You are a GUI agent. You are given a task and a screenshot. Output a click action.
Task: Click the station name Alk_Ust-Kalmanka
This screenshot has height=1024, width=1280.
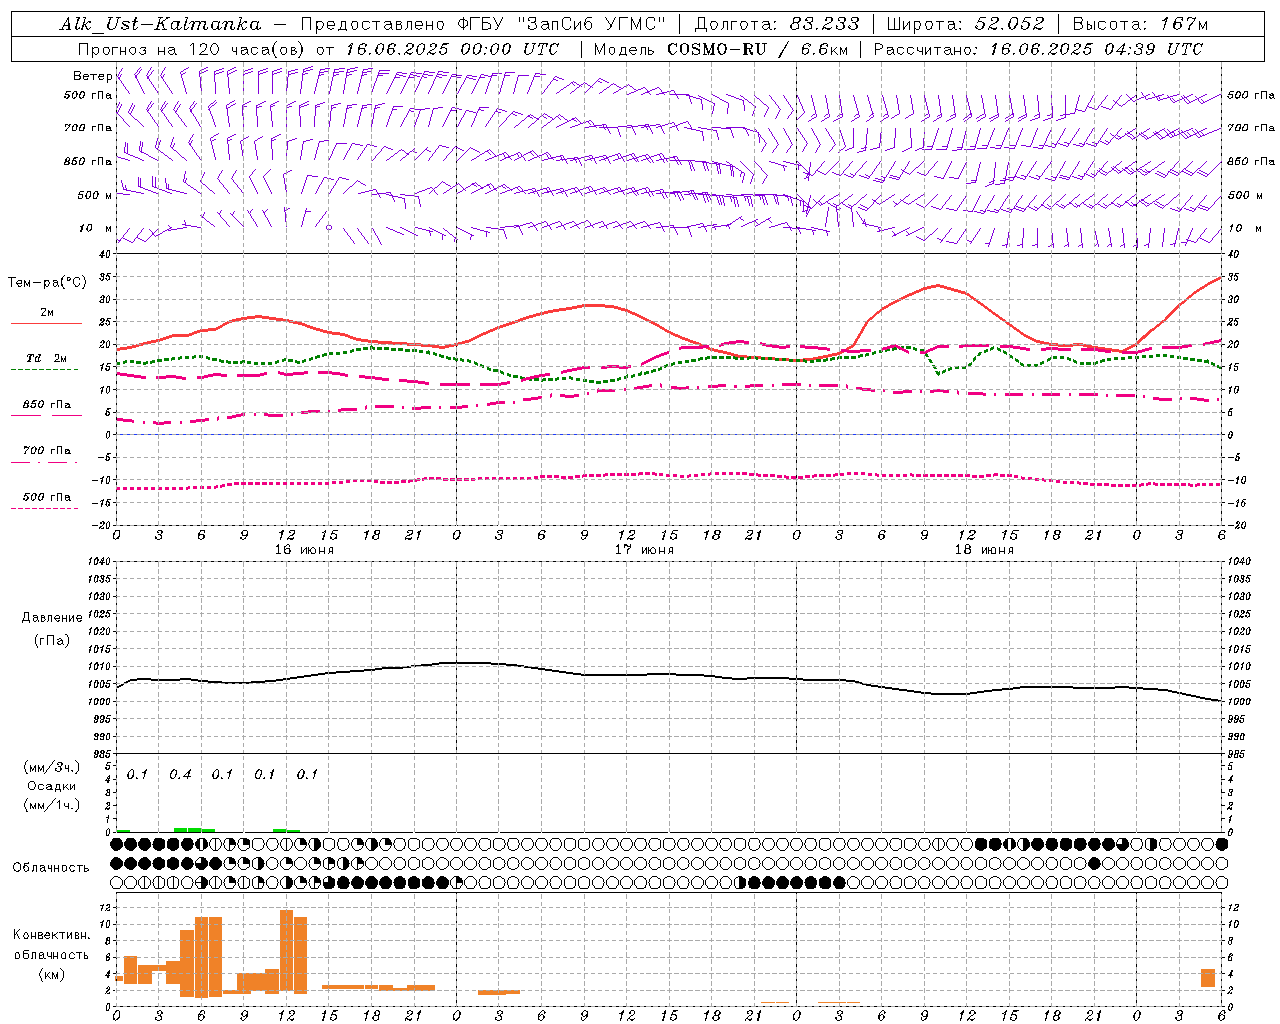tap(160, 24)
